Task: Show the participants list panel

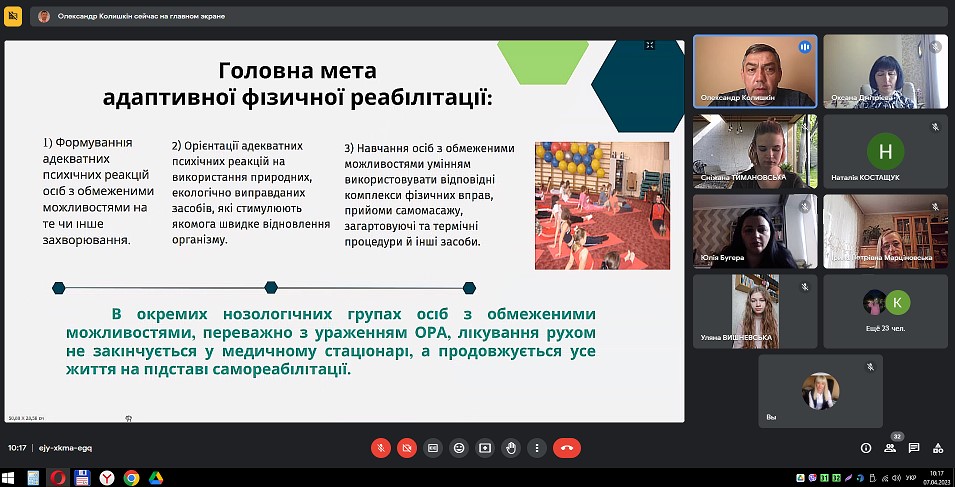Action: coord(890,448)
